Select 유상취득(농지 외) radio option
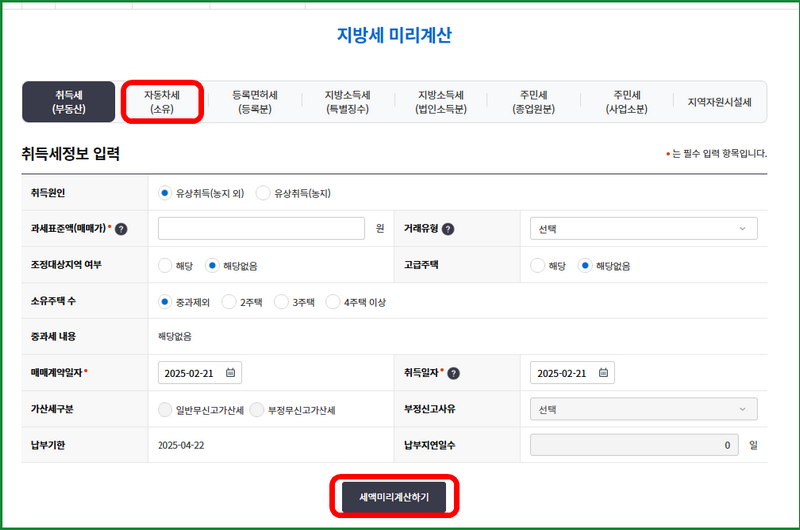The height and width of the screenshot is (530, 800). point(164,193)
